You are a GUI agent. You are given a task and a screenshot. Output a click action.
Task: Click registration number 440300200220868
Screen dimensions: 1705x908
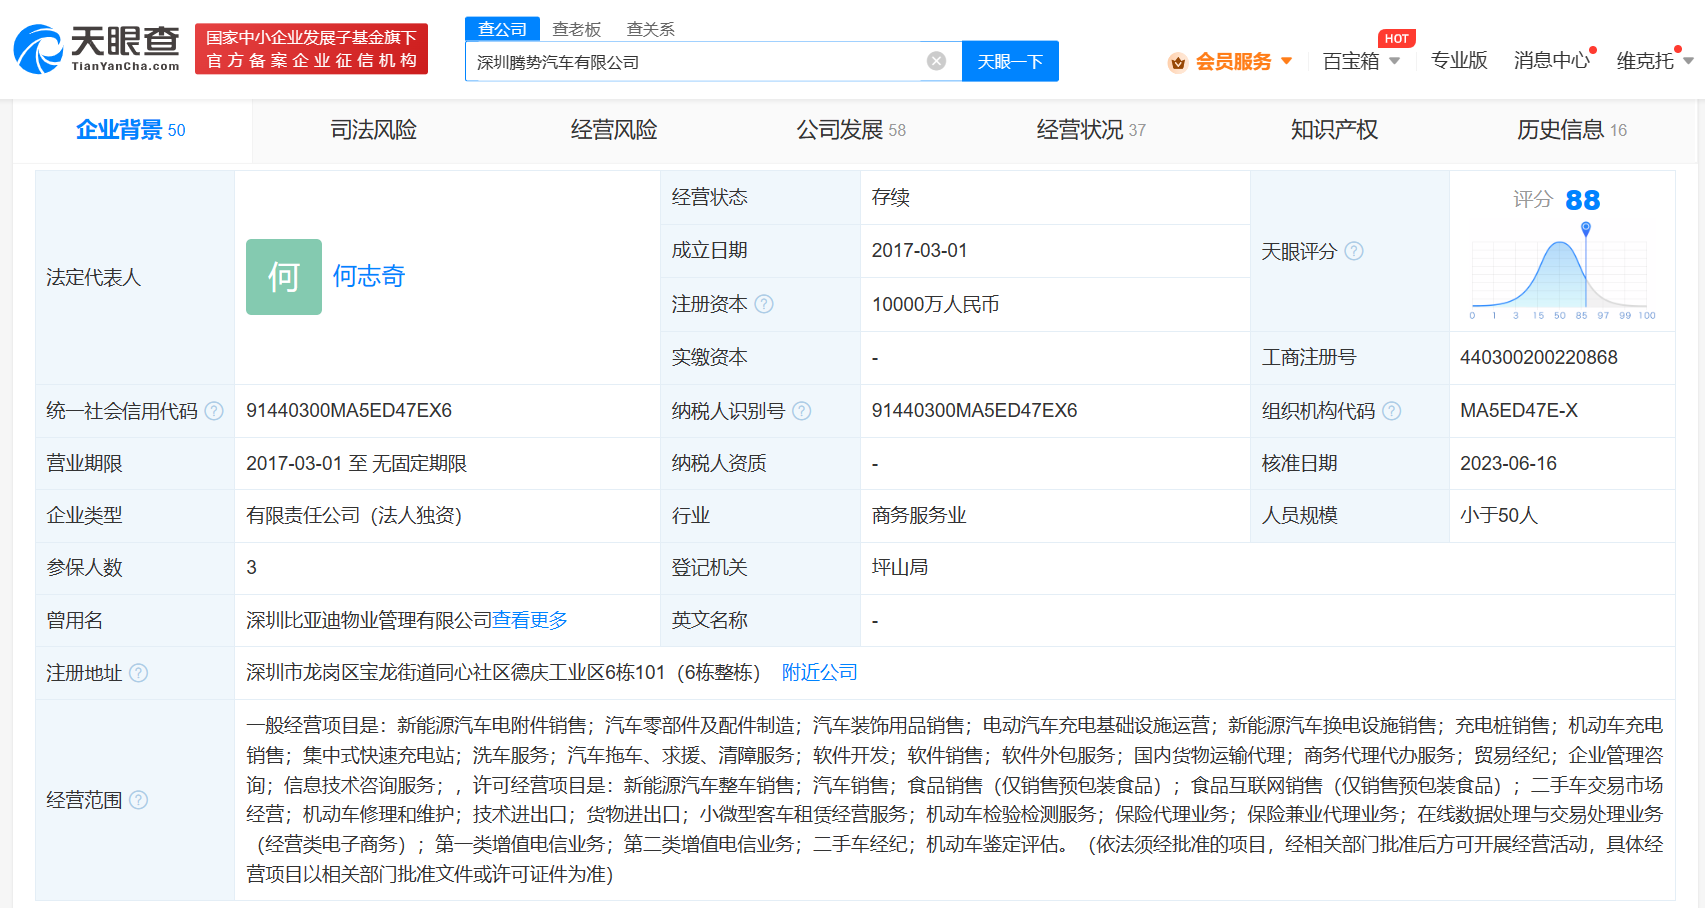coord(1539,358)
